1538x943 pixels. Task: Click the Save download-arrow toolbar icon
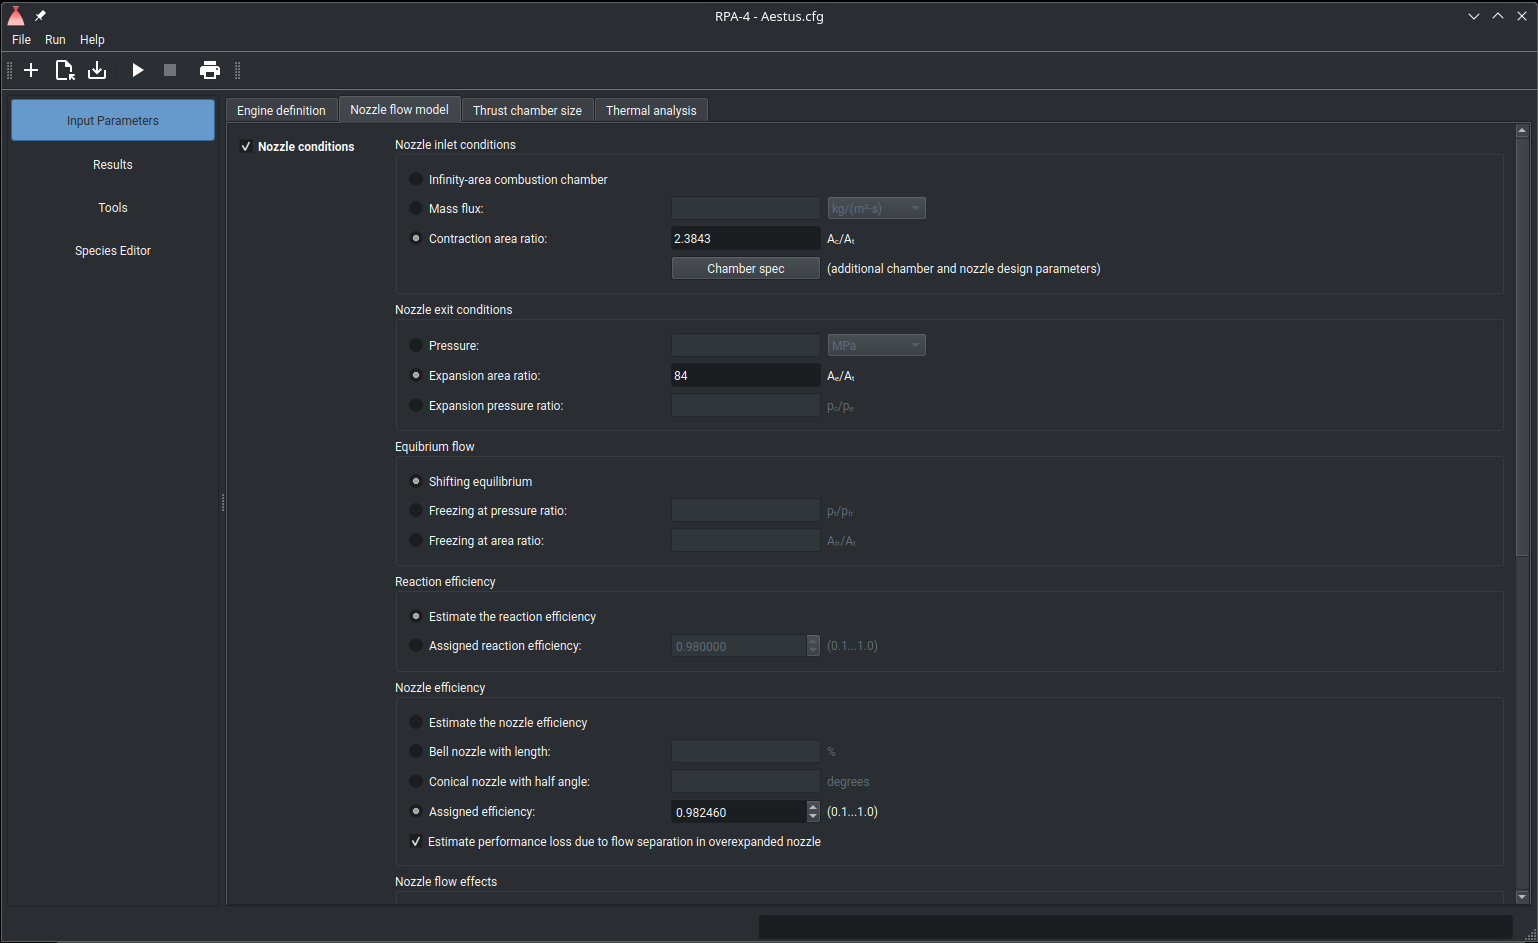click(97, 70)
